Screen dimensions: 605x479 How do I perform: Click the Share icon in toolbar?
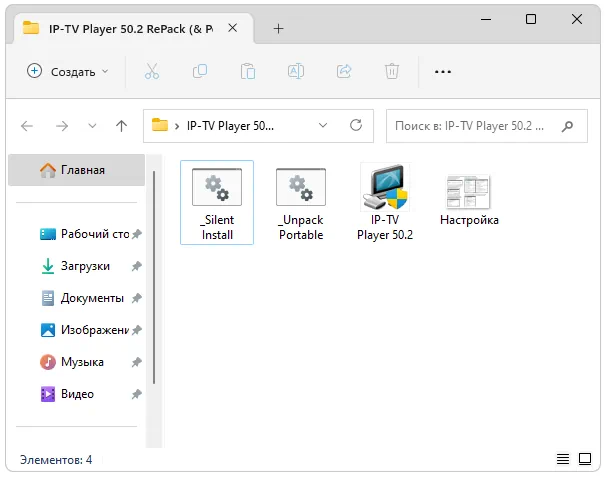click(x=344, y=71)
